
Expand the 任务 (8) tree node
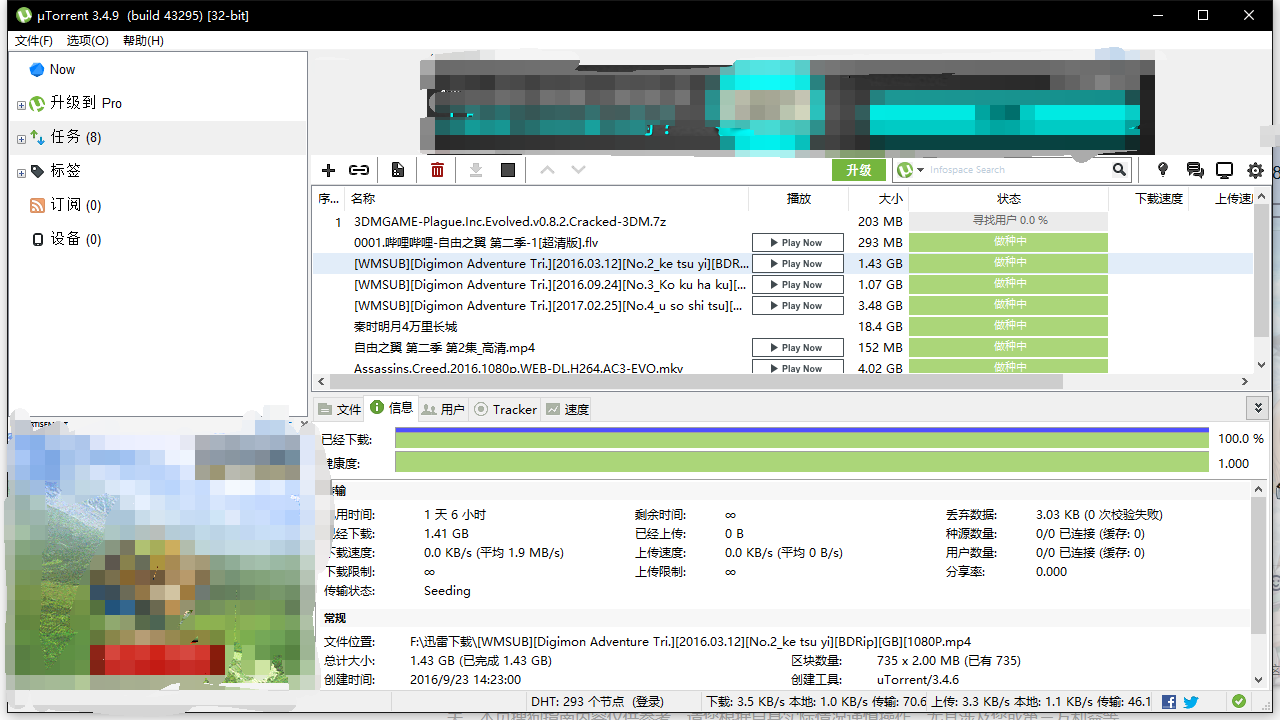coord(21,139)
